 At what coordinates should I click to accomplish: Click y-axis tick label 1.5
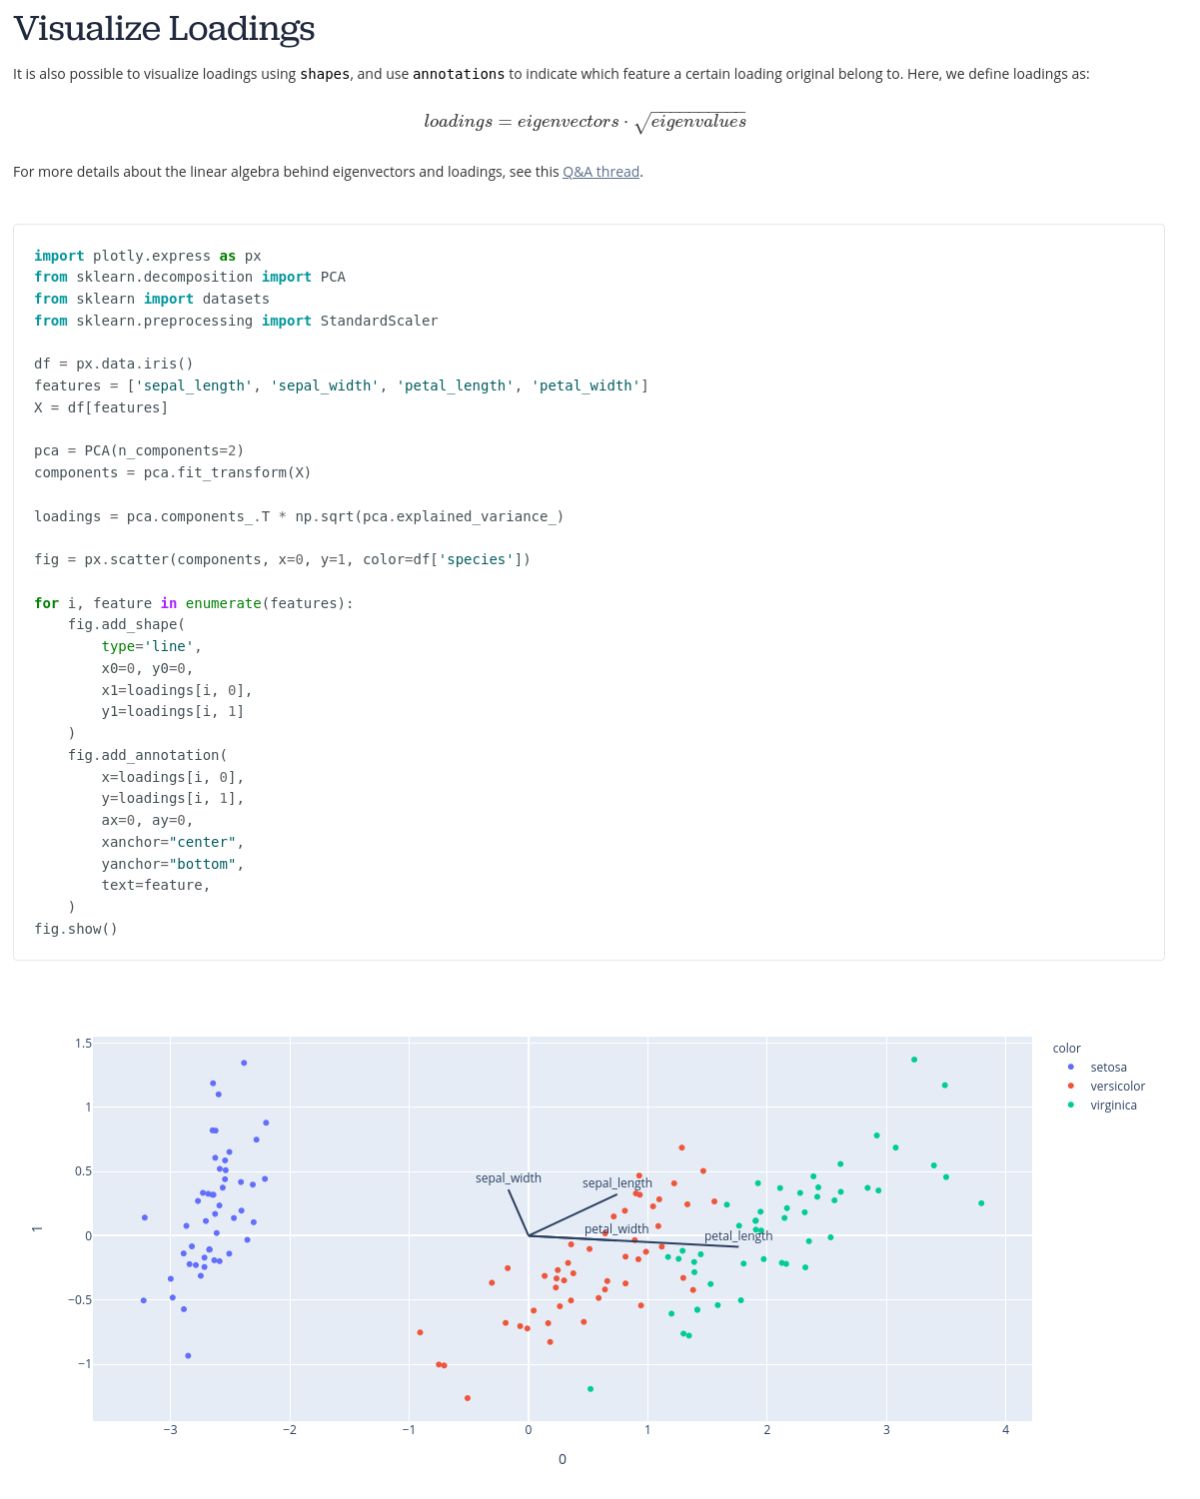coord(83,1043)
